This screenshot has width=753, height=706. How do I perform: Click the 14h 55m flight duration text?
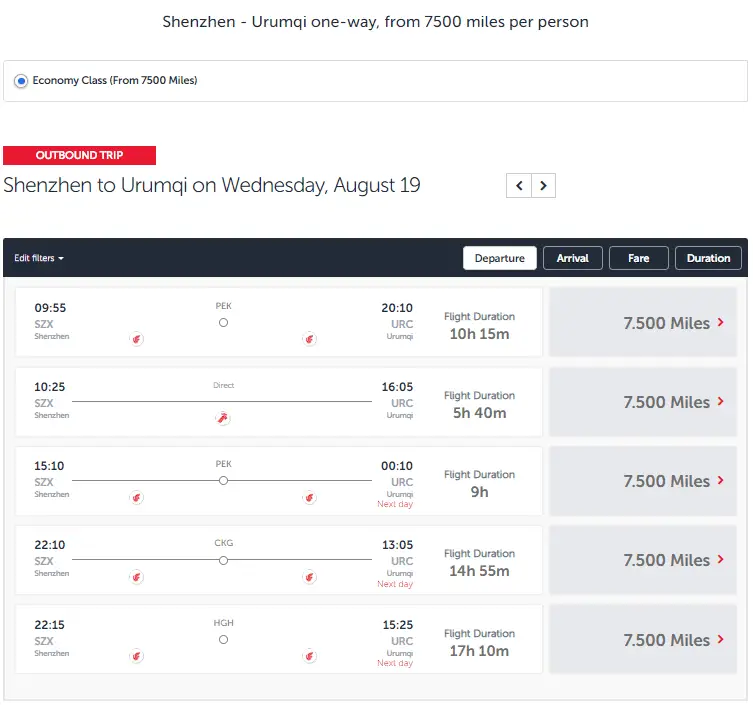click(x=479, y=571)
